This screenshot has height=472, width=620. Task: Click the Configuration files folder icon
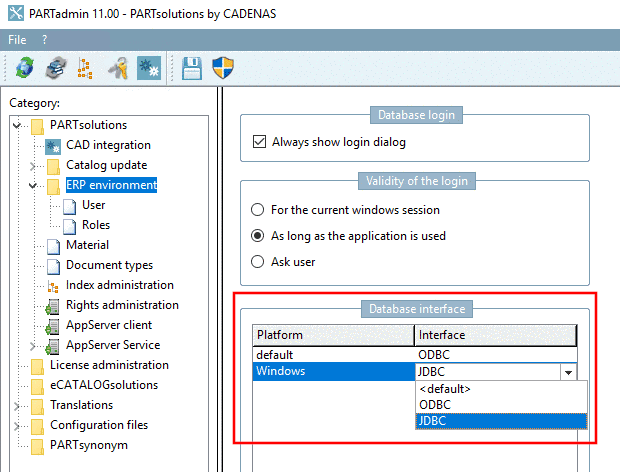coord(38,427)
